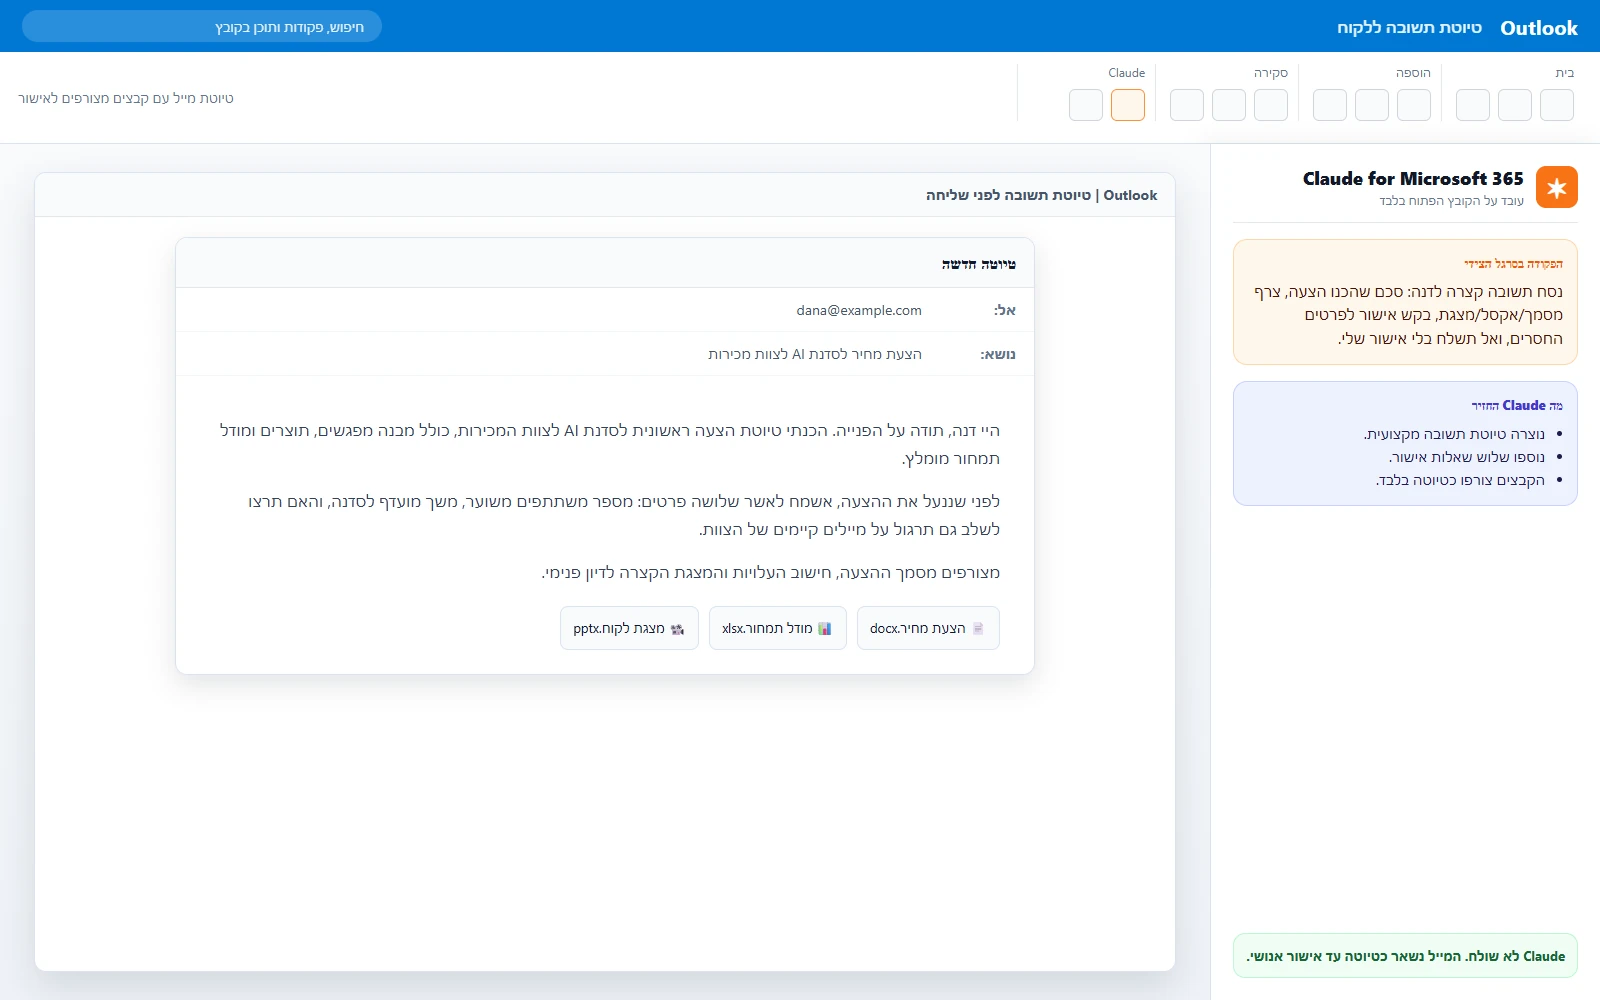1600x1000 pixels.
Task: Click the bullet הקבצים צורפו כטיוטה בלבד
Action: coord(1460,480)
